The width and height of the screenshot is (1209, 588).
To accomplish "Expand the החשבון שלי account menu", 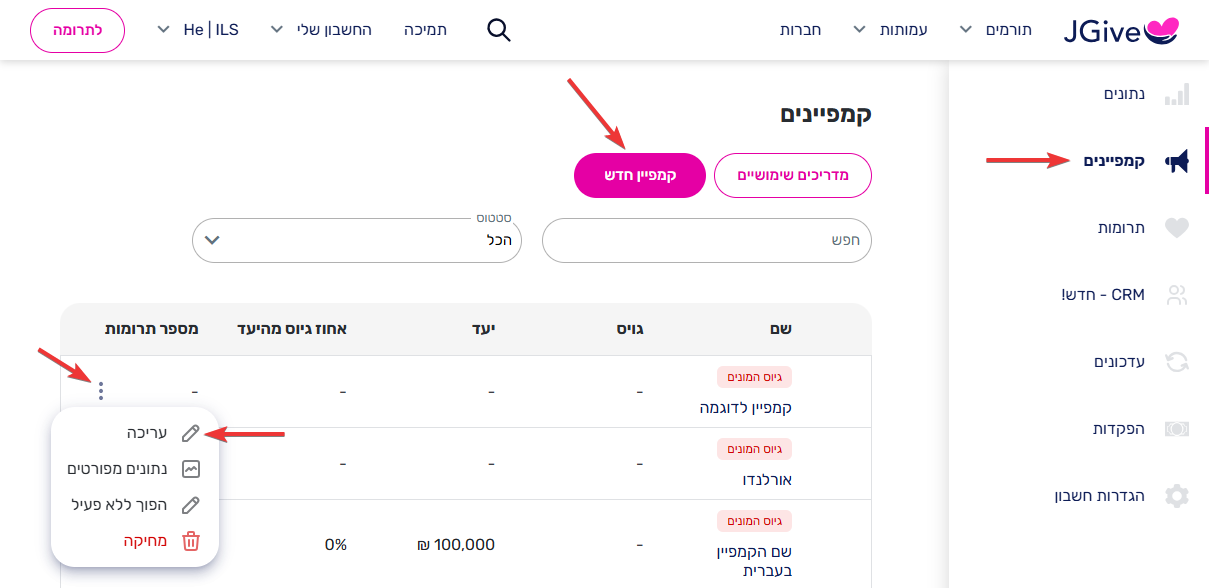I will (322, 30).
